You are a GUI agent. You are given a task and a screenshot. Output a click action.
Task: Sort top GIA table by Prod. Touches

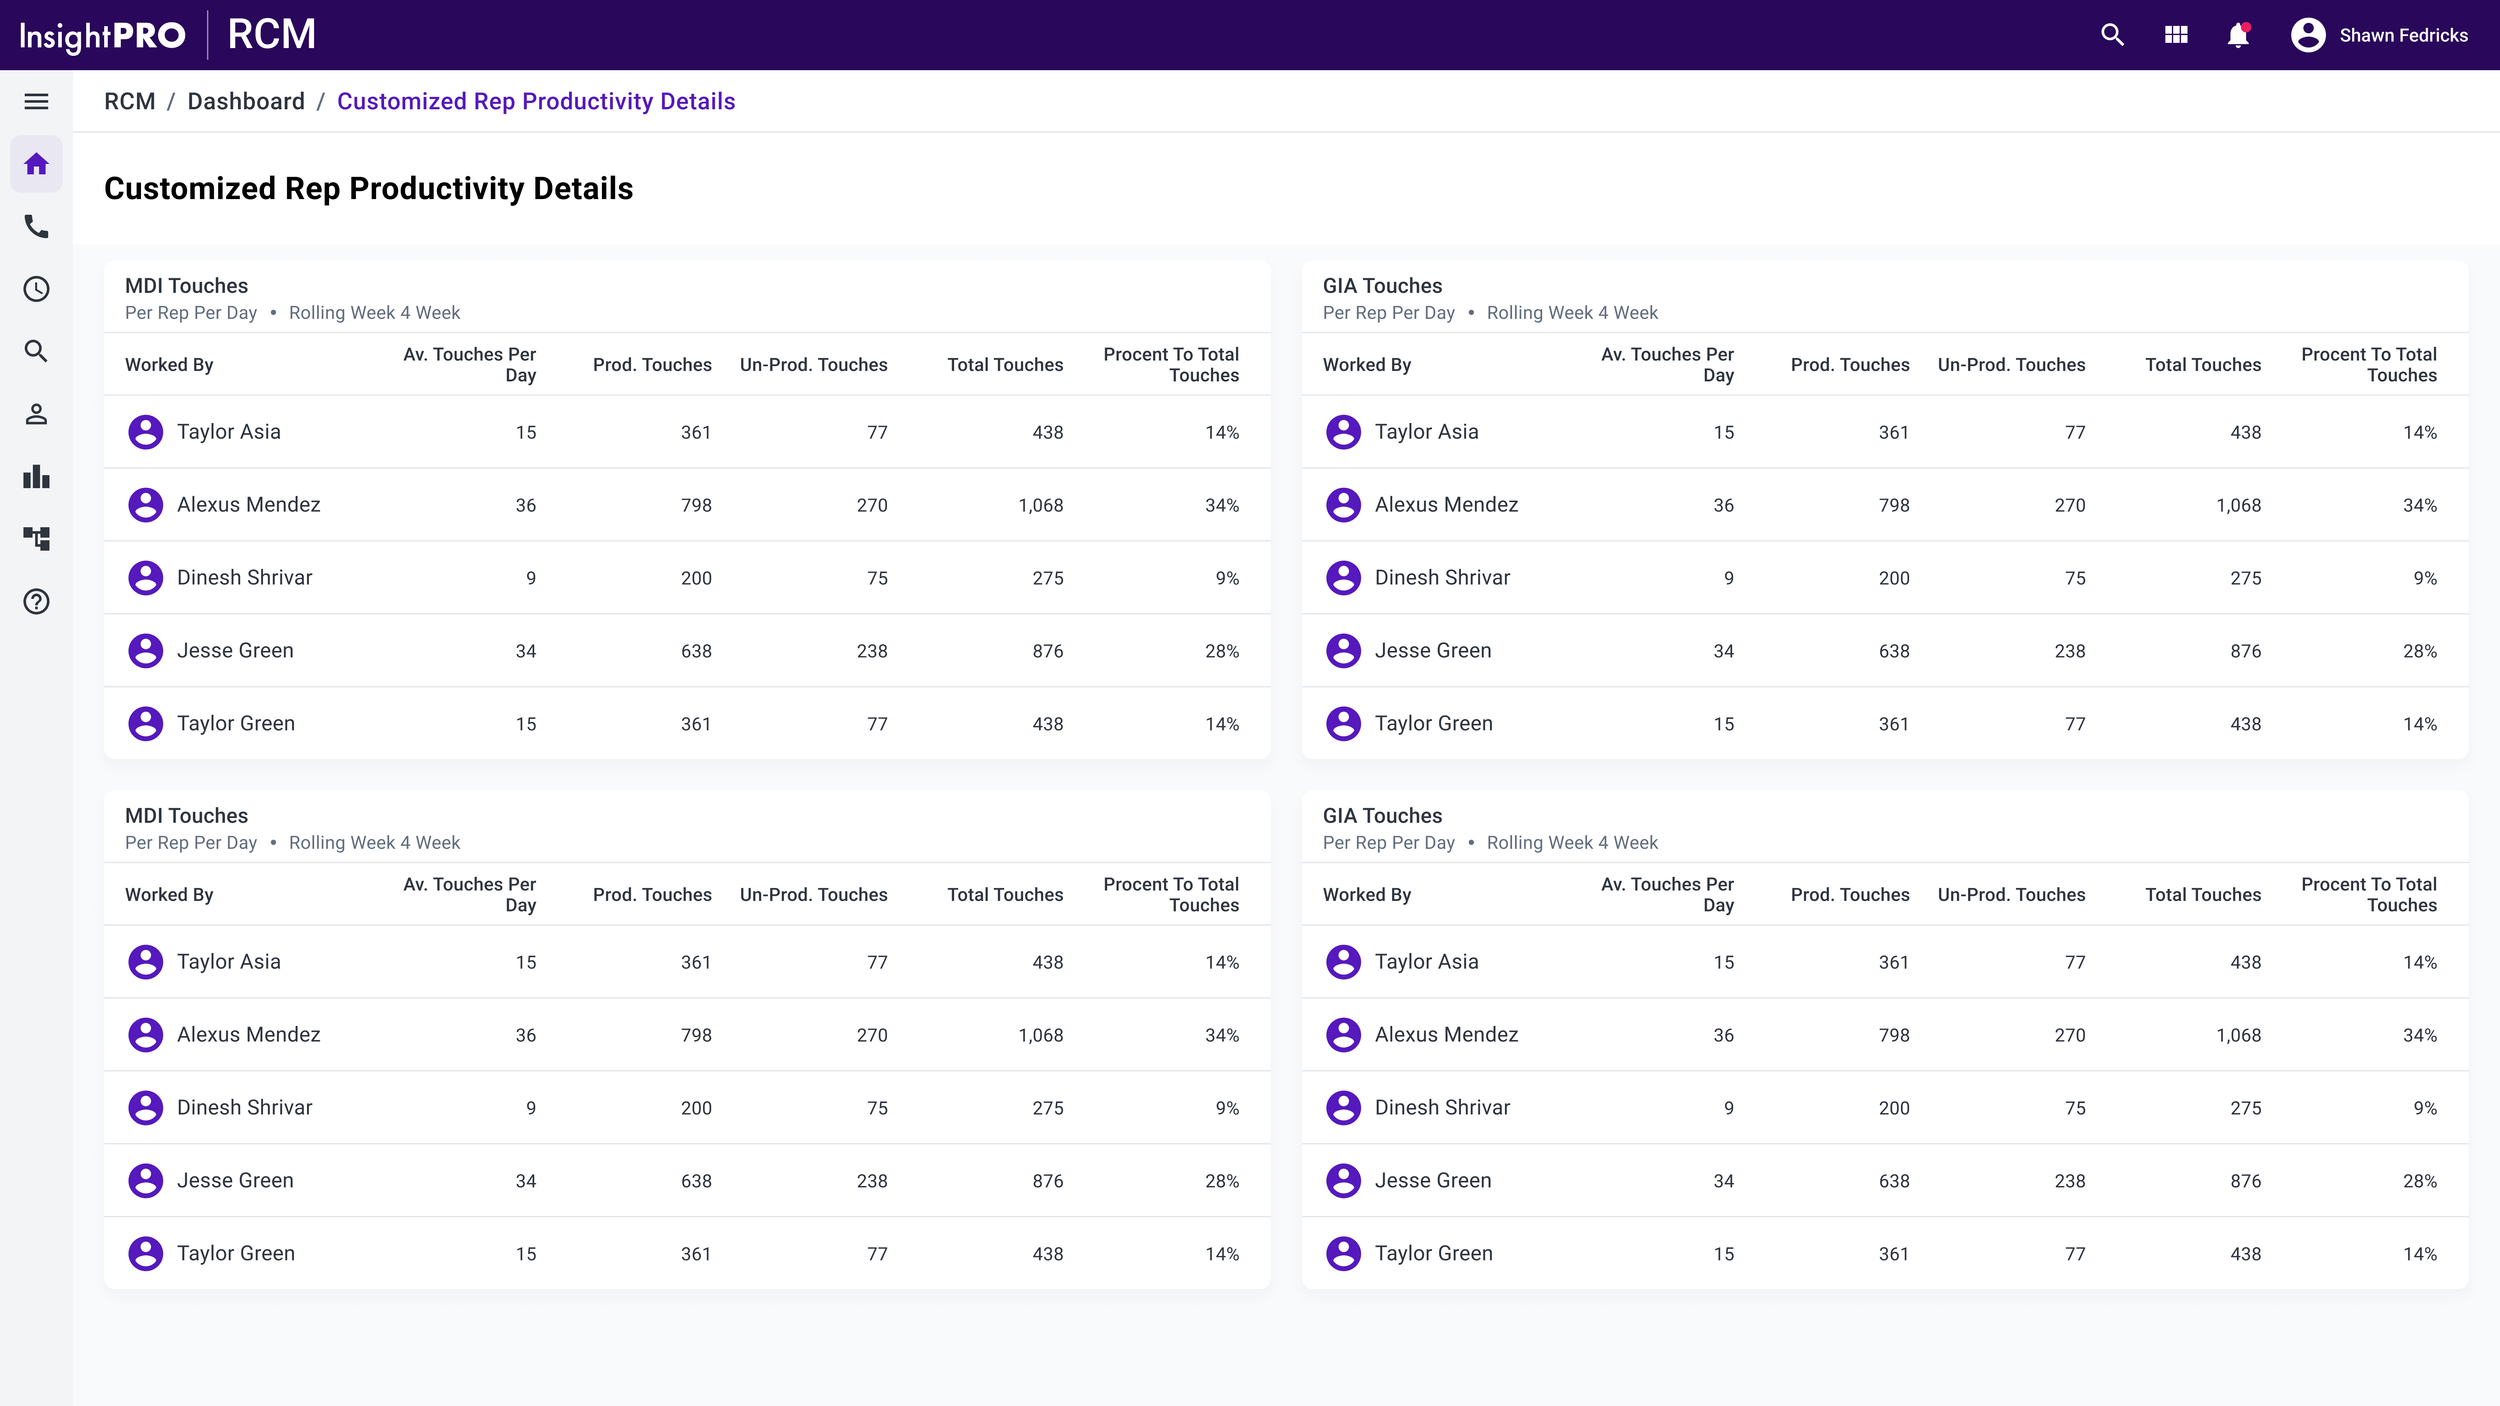1849,365
